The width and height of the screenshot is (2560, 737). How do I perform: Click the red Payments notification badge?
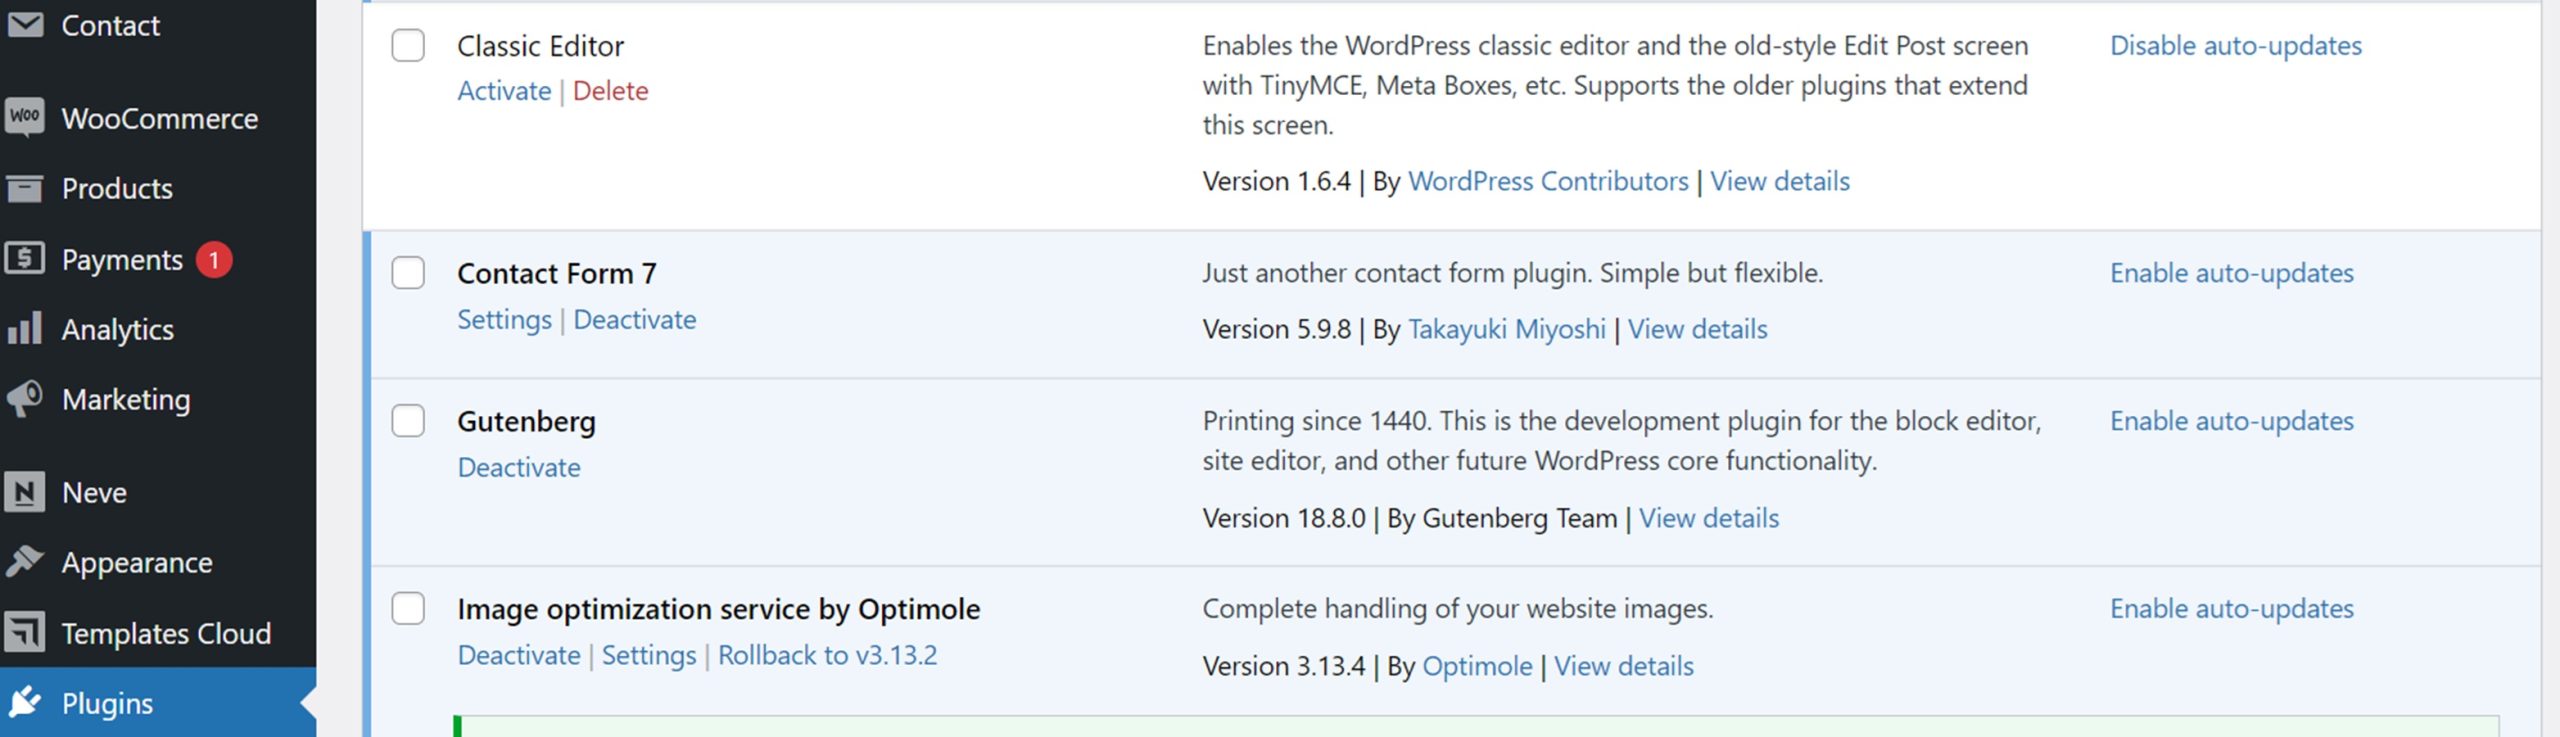[214, 260]
